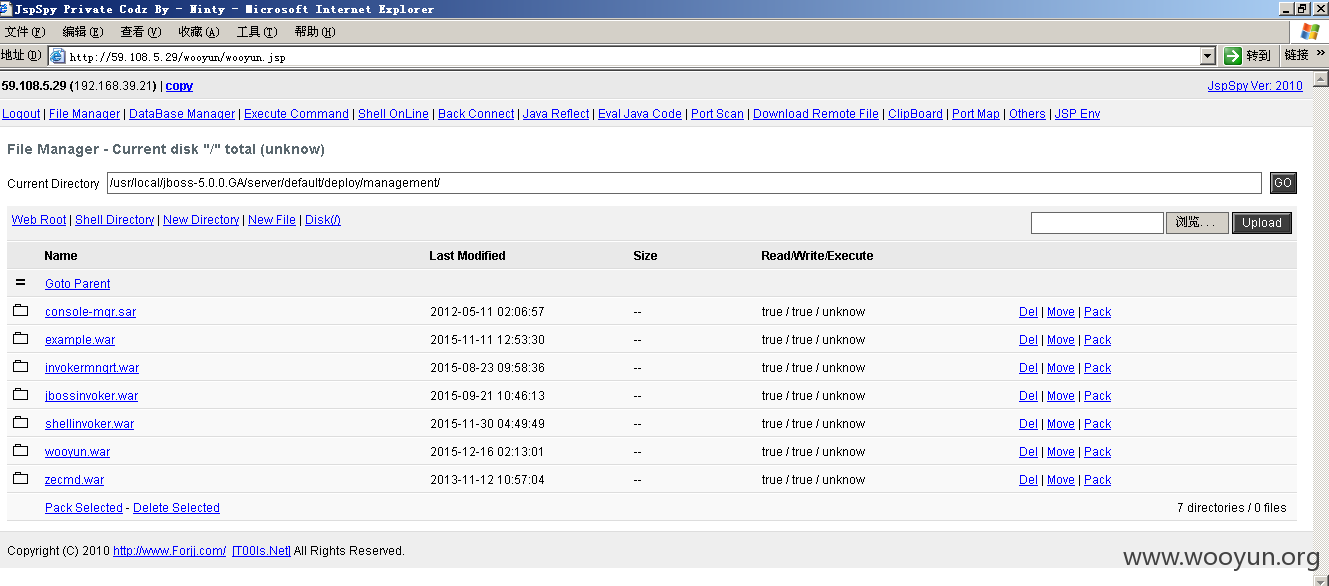1329x586 pixels.
Task: Click Pack Selected link
Action: pos(84,508)
